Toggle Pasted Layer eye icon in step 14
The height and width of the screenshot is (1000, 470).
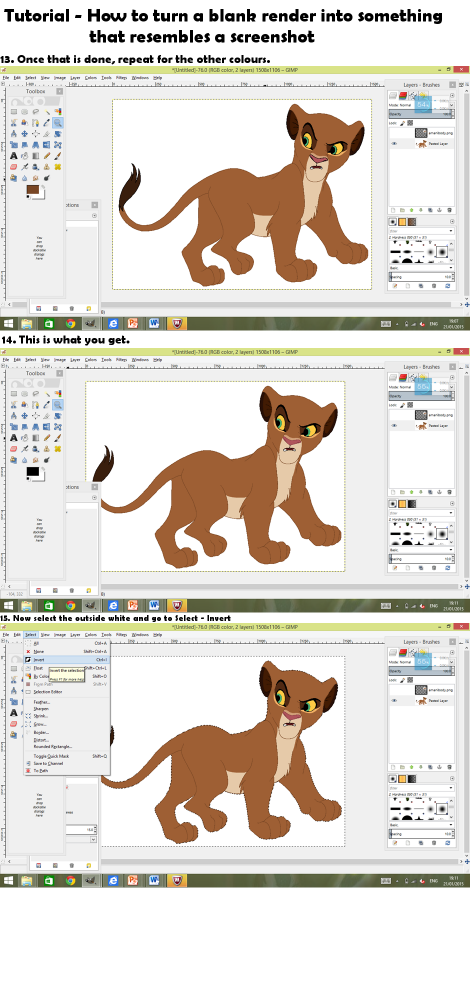(x=394, y=425)
